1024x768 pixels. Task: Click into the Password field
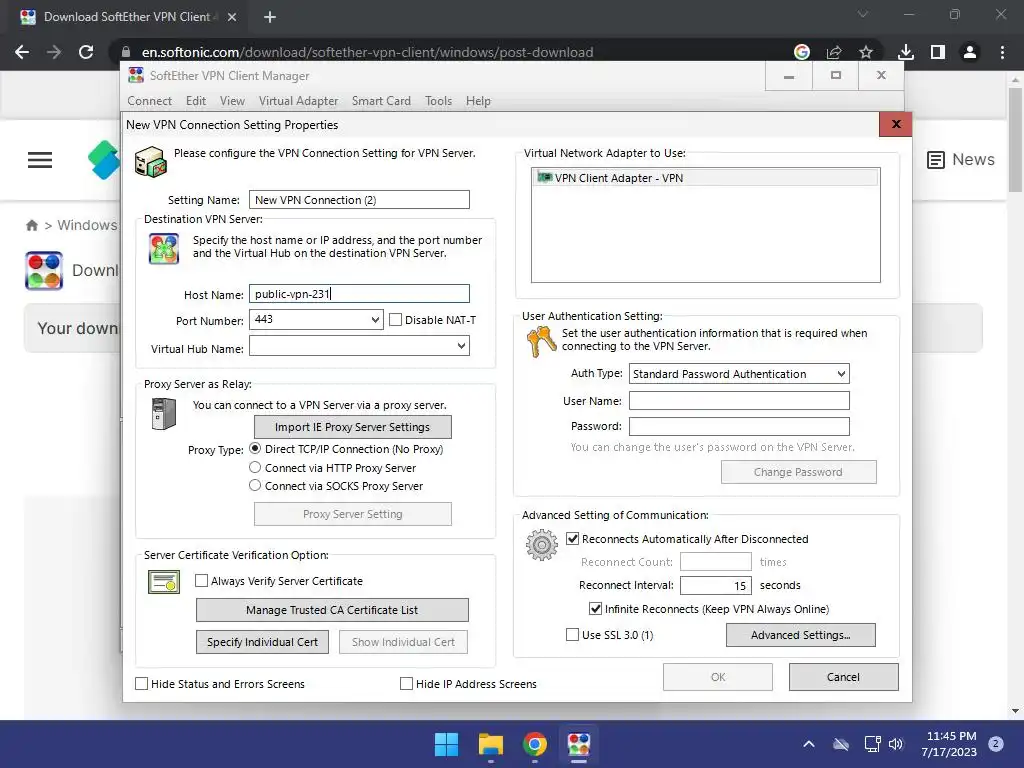pyautogui.click(x=739, y=426)
